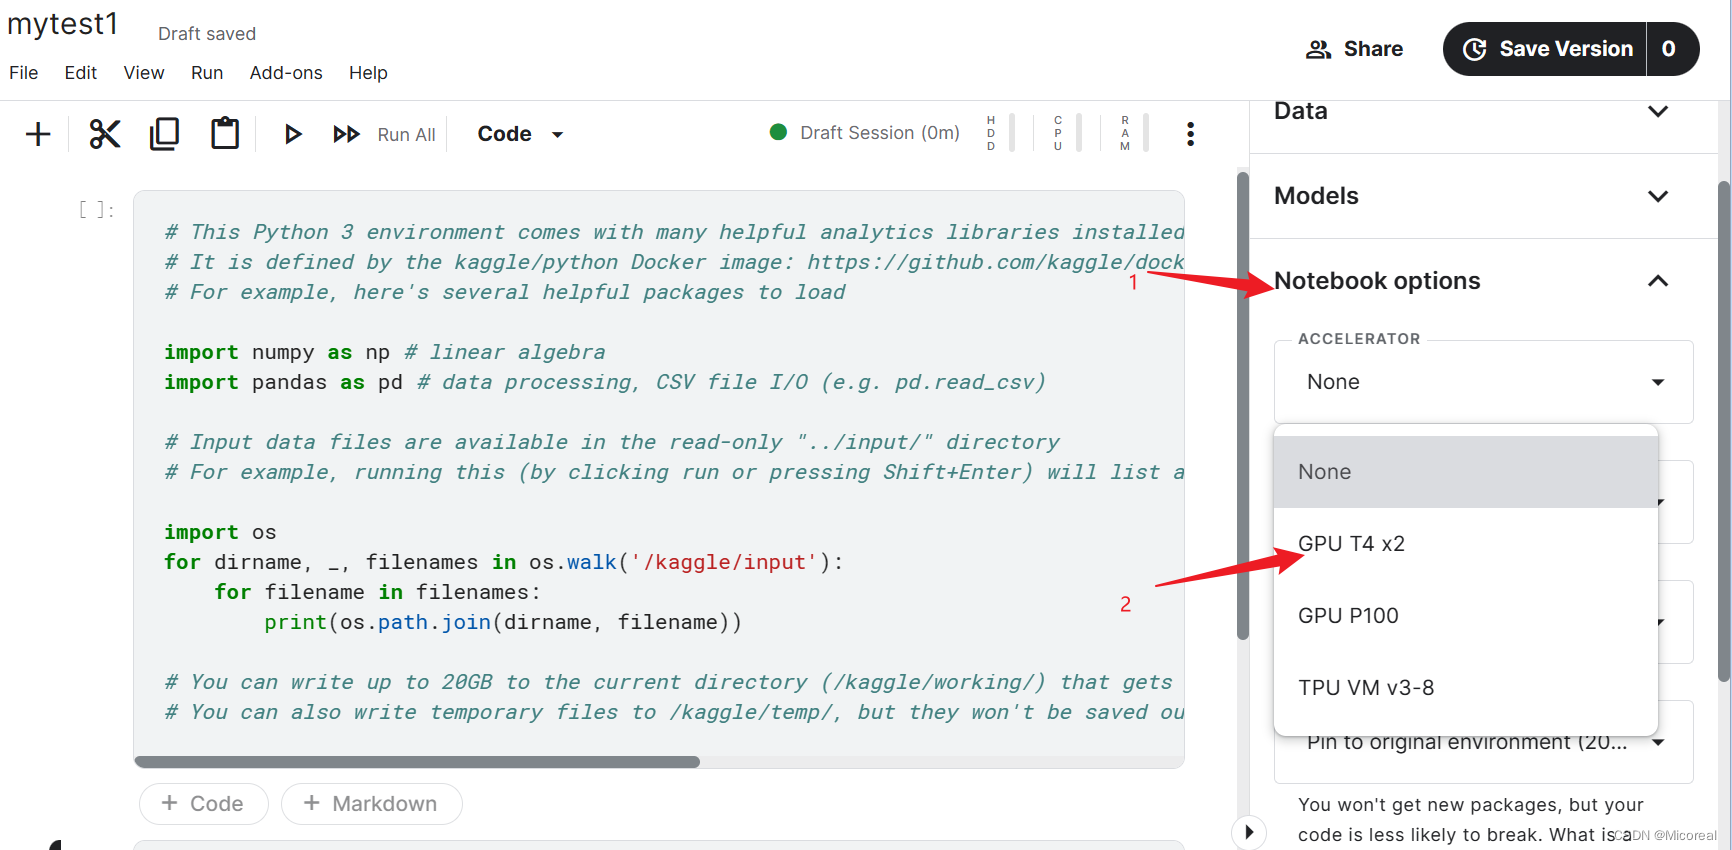This screenshot has width=1732, height=850.
Task: Choose TPU VM v3-8 accelerator
Action: coord(1466,688)
